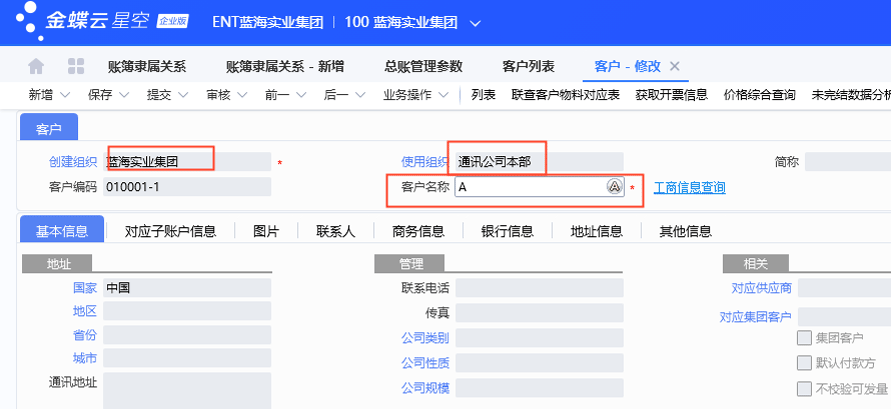Tick the 默认付款方 checkbox

[804, 363]
